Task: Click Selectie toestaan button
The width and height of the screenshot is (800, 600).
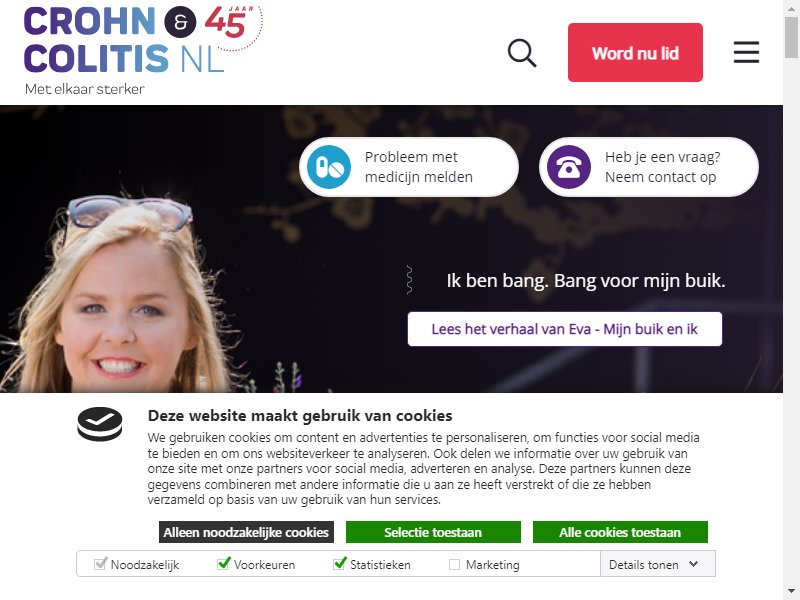Action: tap(433, 532)
